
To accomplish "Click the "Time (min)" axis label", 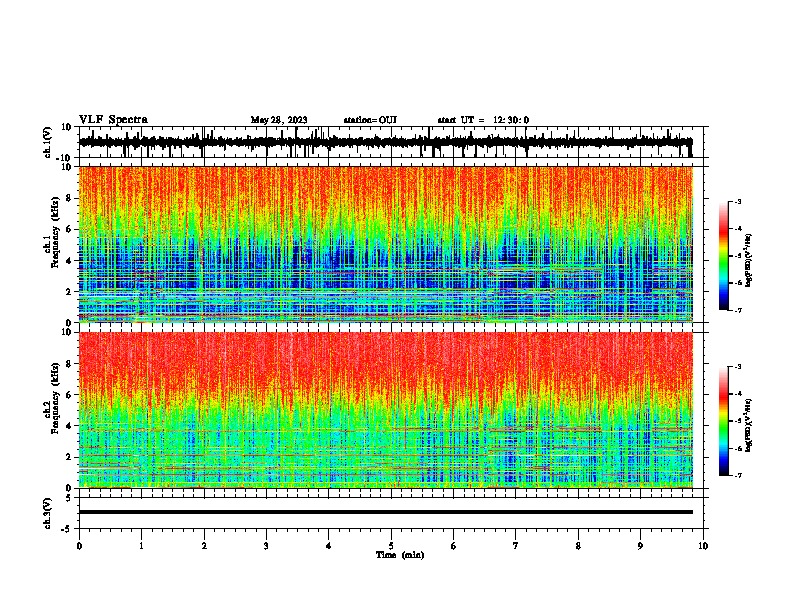I will point(400,555).
